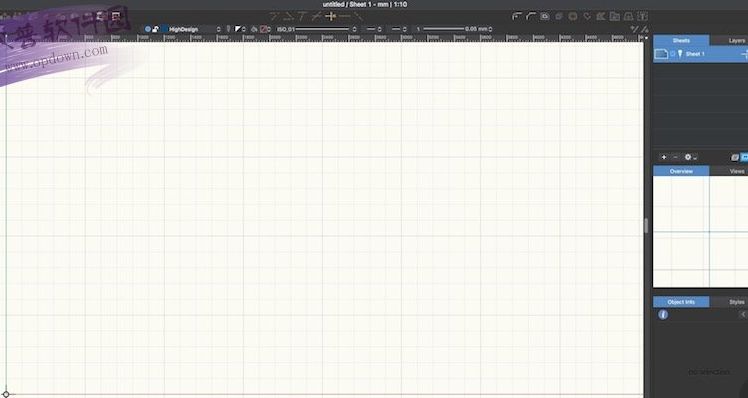Select the Overview tab
The width and height of the screenshot is (748, 398).
click(681, 171)
